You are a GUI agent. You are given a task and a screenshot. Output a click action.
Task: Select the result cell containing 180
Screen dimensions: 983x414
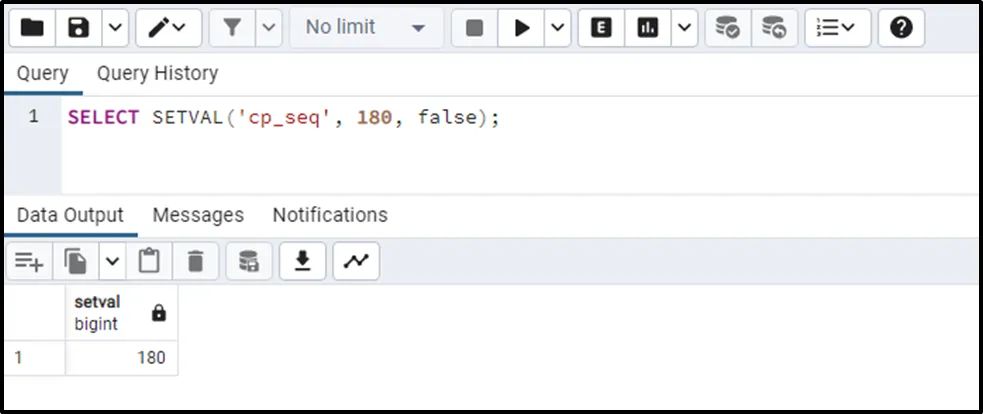pyautogui.click(x=121, y=357)
